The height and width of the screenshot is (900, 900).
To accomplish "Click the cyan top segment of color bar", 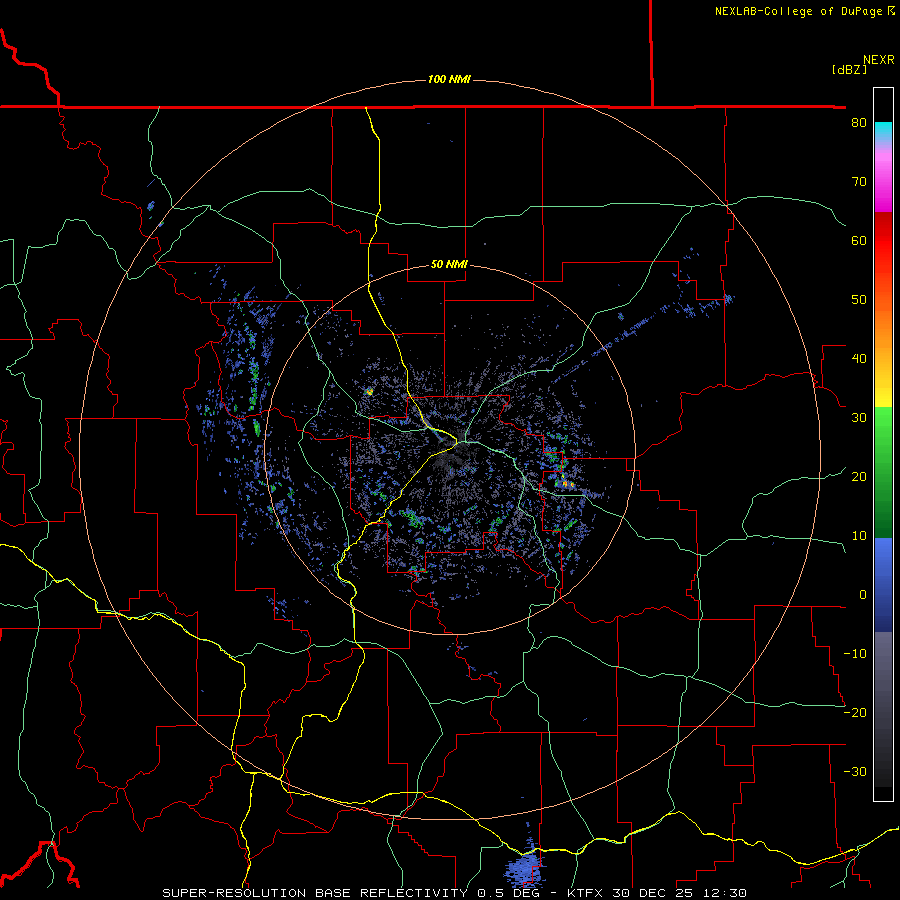I will point(883,131).
